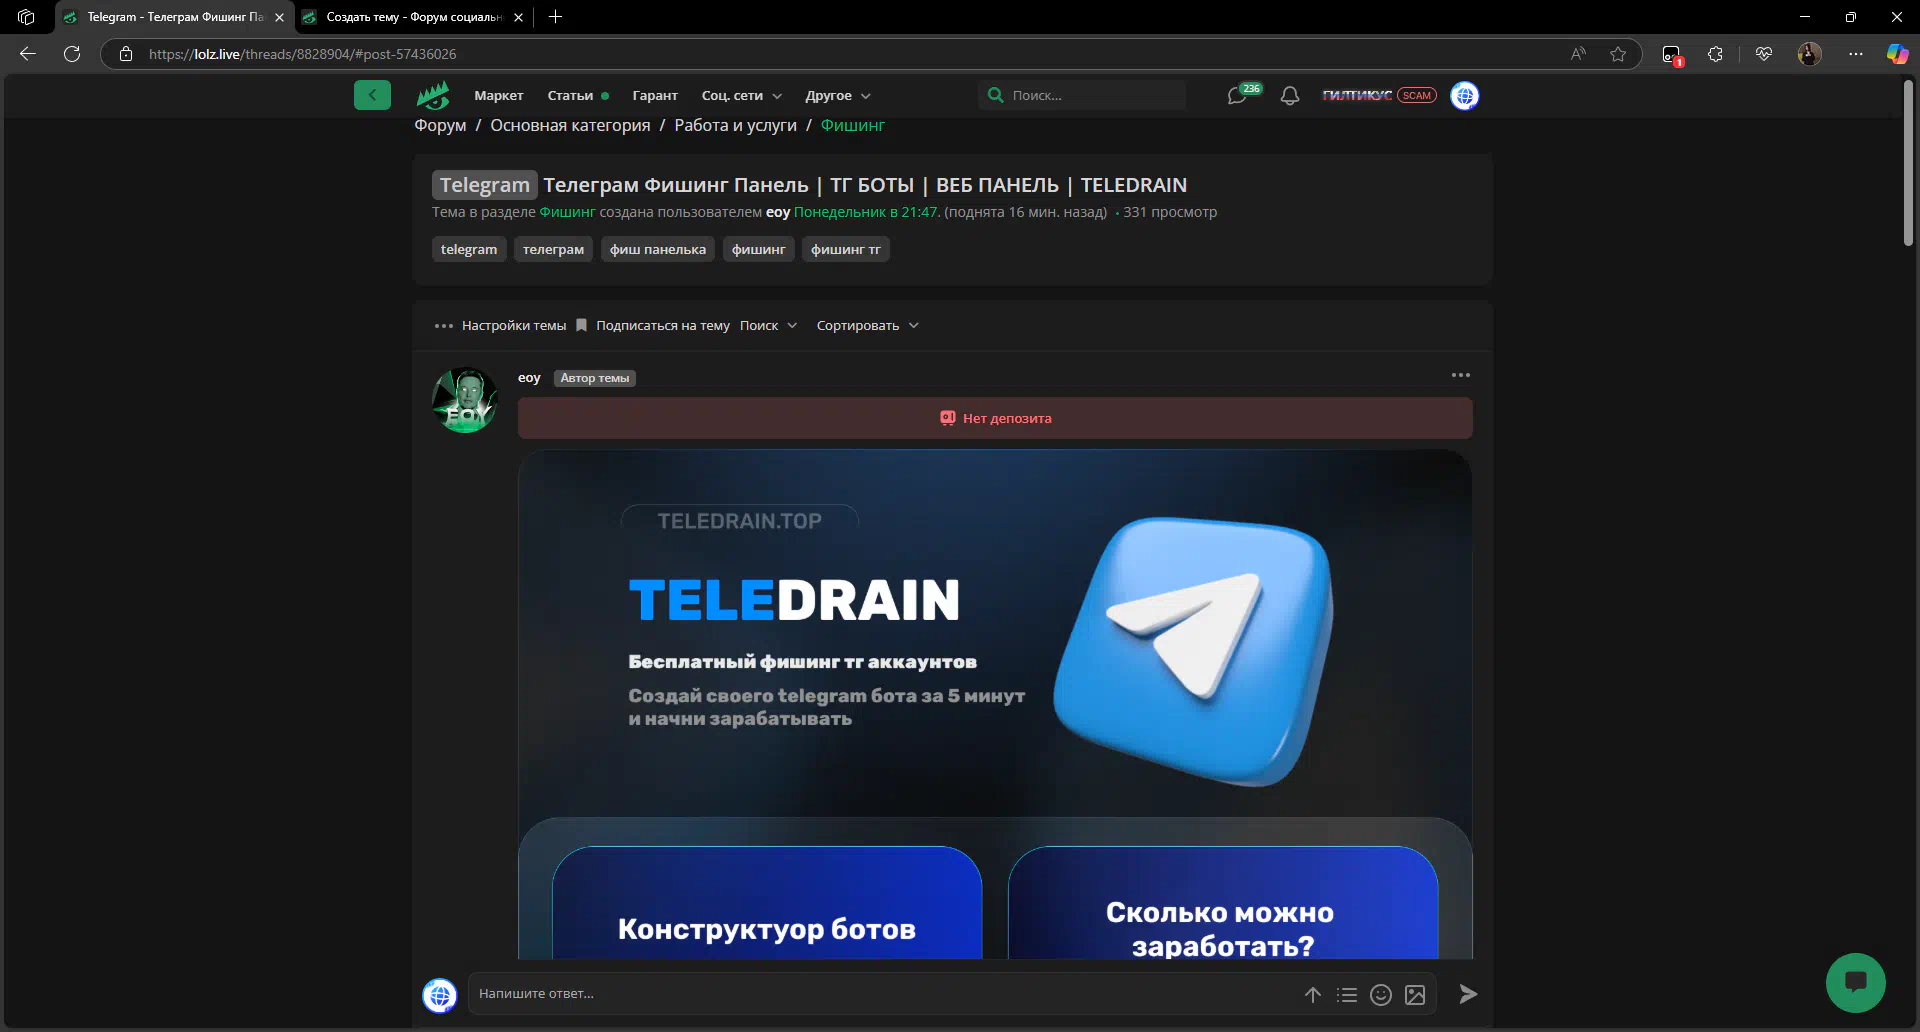Expand the thread Поиск dropdown
The width and height of the screenshot is (1920, 1032).
point(768,326)
